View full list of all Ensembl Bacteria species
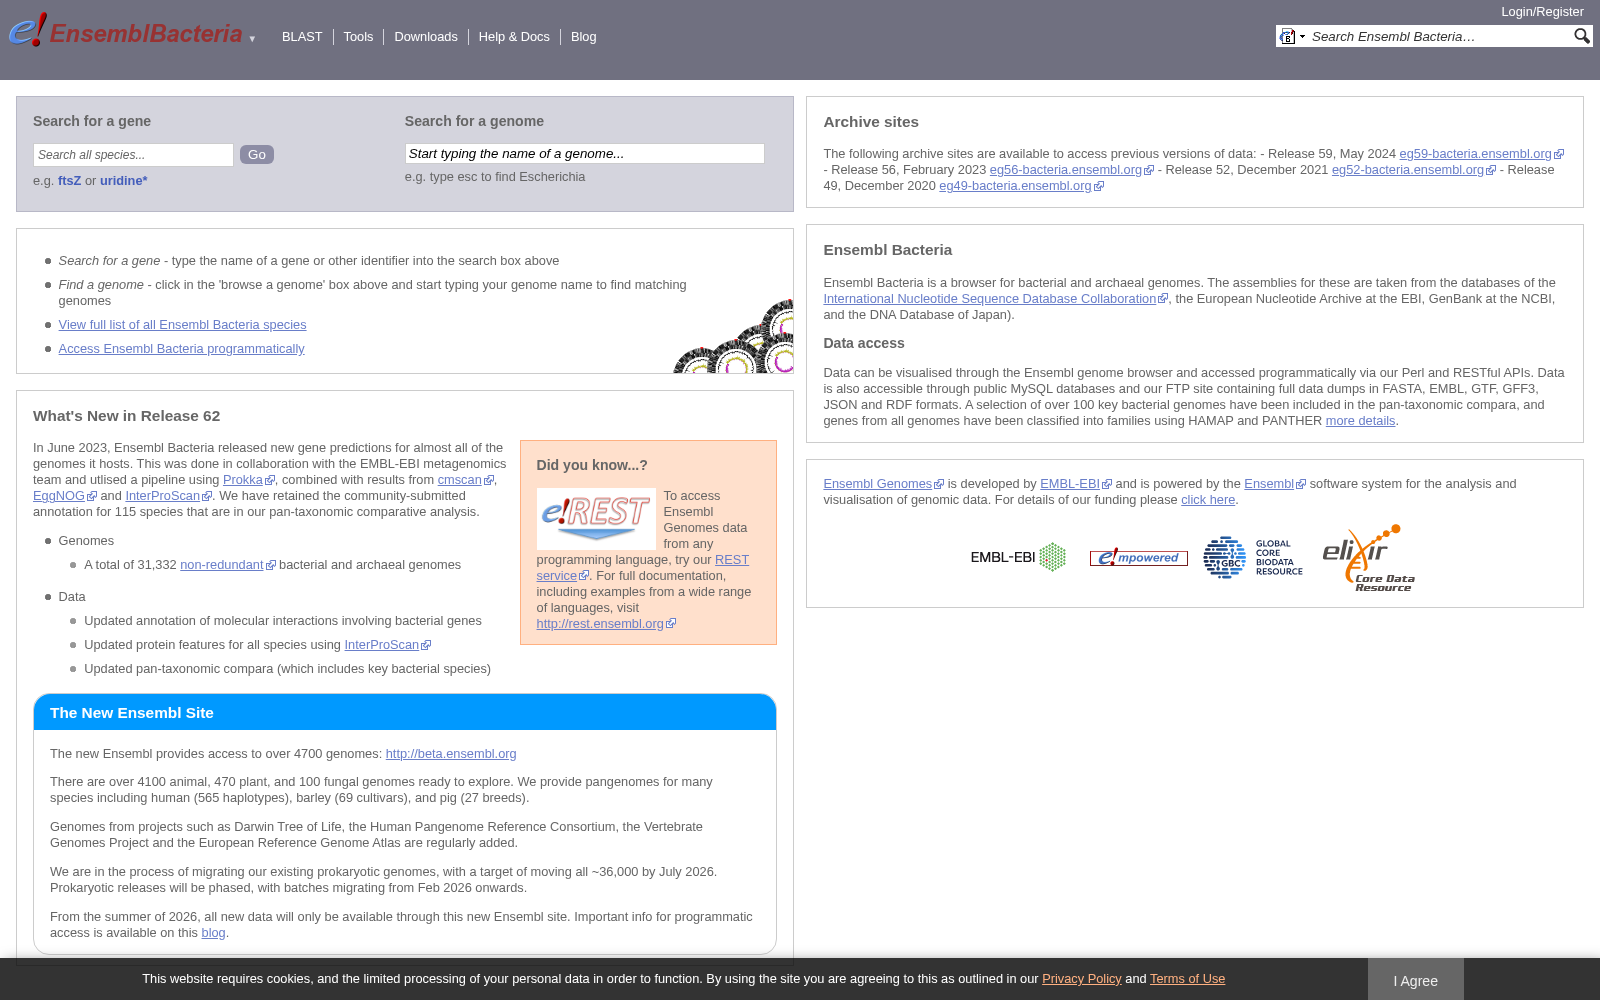1600x1000 pixels. pos(182,325)
